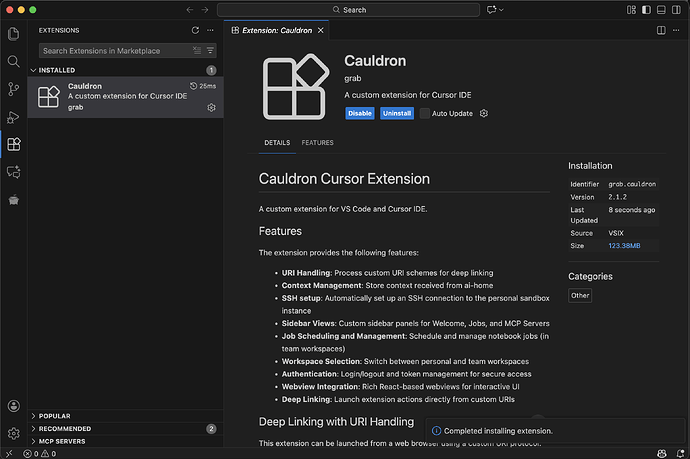Refresh the extensions list

tap(195, 30)
